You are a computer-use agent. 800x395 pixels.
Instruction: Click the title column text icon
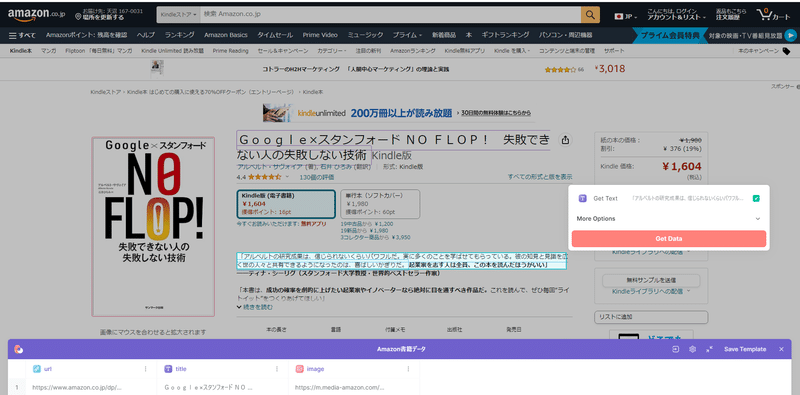click(168, 368)
